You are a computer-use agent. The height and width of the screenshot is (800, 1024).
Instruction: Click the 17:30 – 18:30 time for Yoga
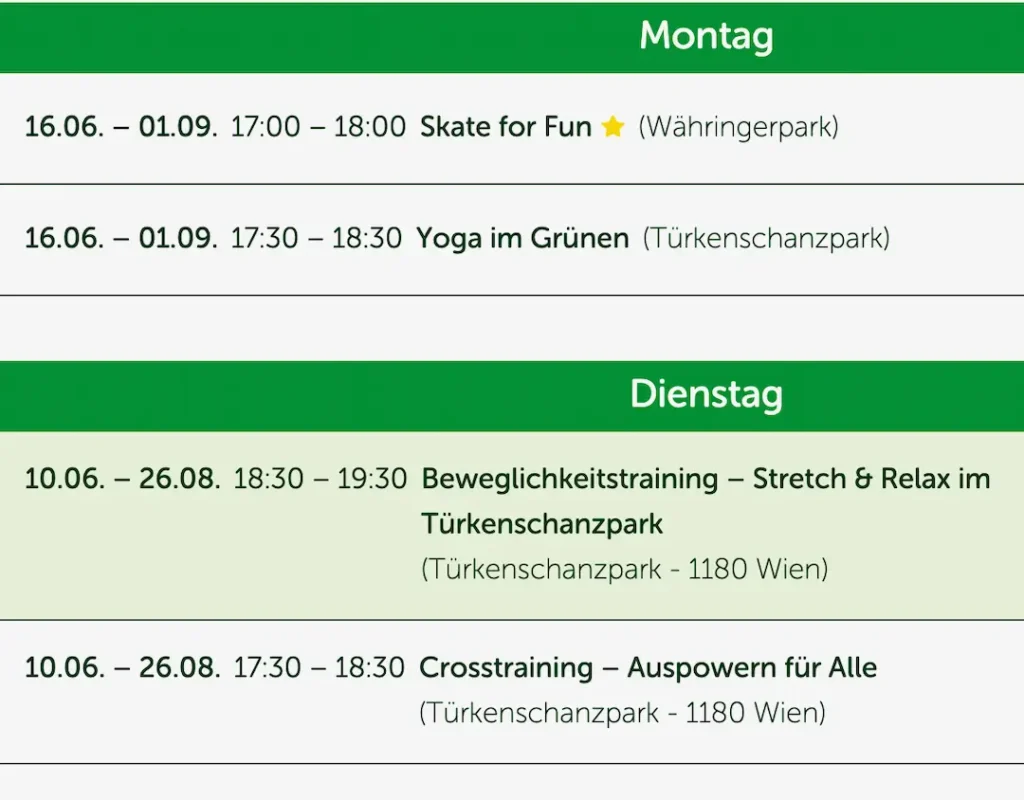tap(316, 238)
